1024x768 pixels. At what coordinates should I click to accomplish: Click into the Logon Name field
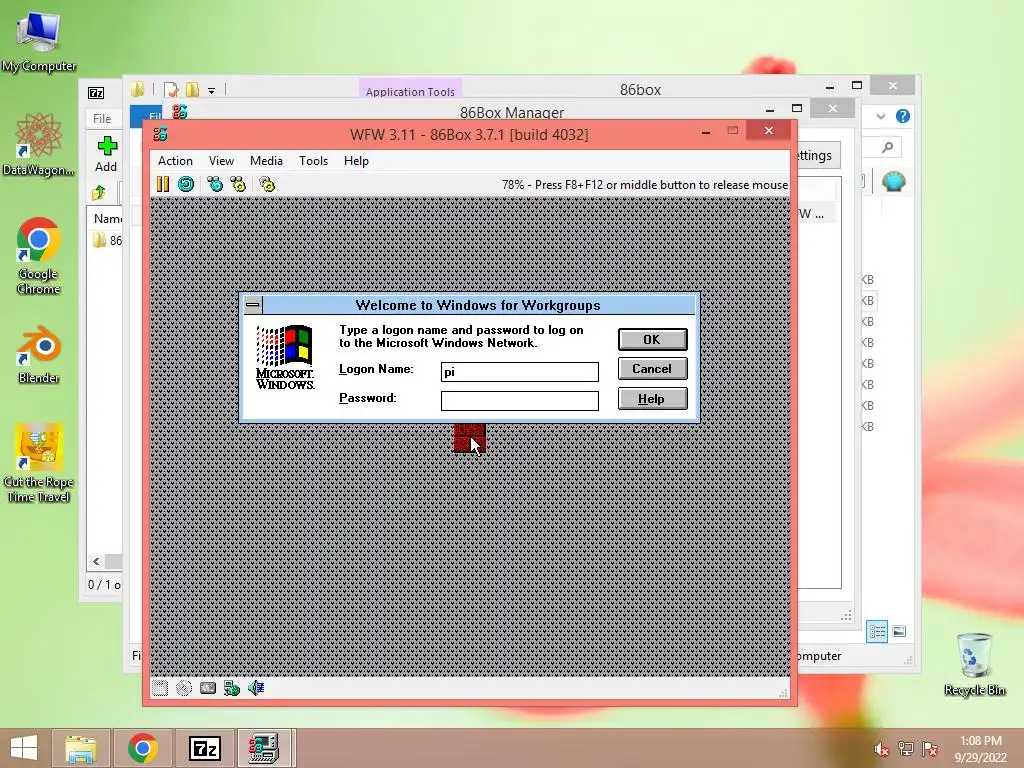(x=520, y=372)
